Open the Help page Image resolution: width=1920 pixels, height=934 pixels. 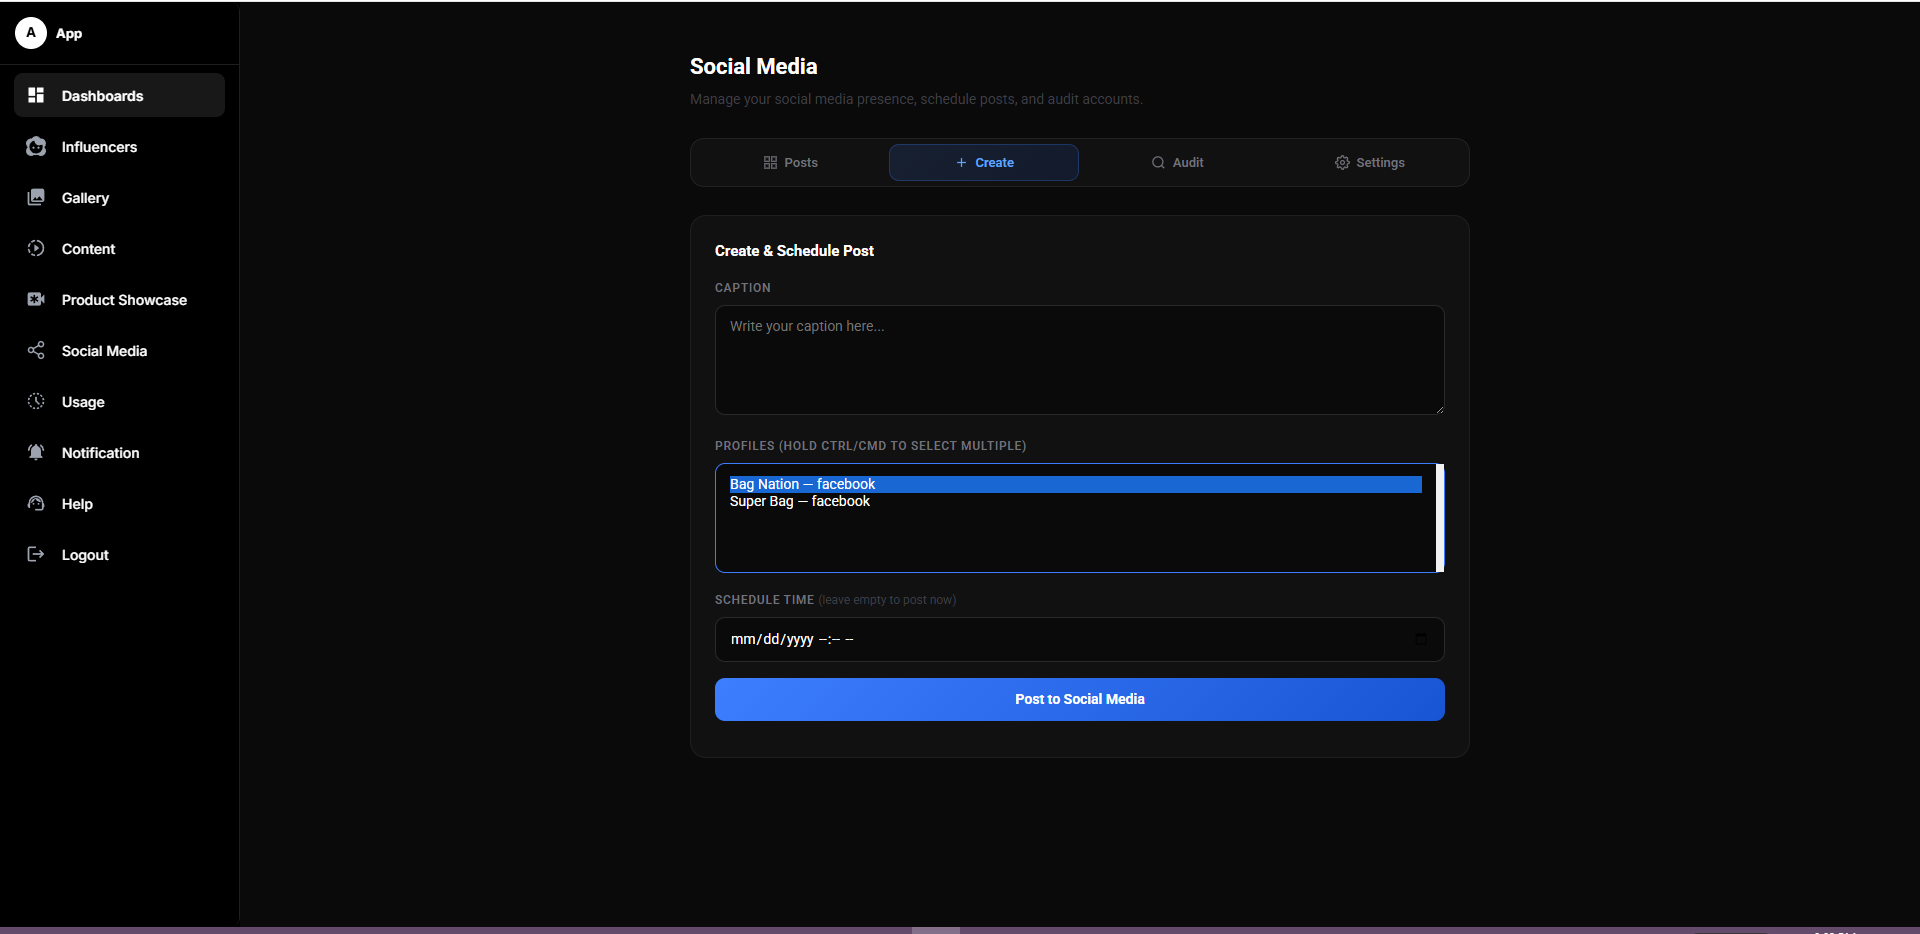pyautogui.click(x=119, y=503)
